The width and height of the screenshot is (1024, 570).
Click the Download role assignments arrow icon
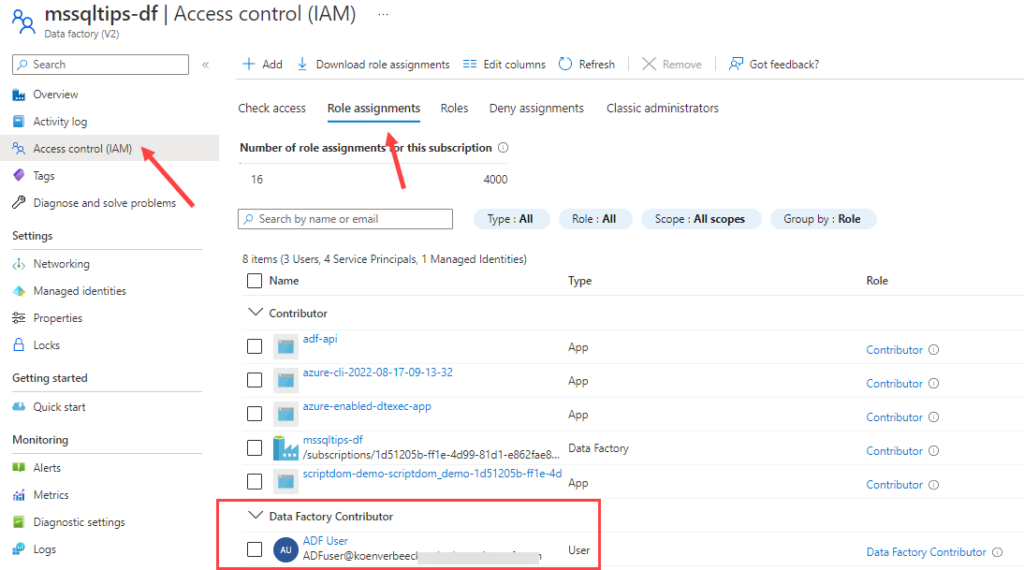pyautogui.click(x=302, y=64)
